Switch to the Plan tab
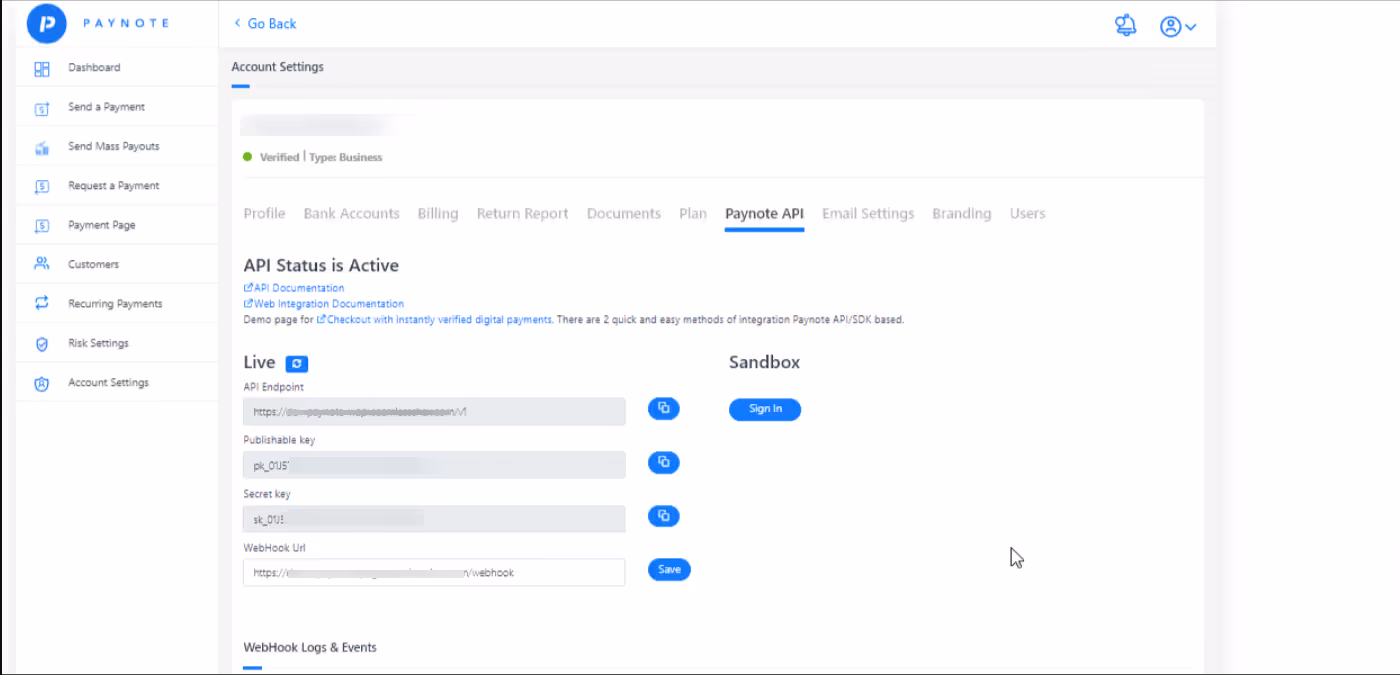 [x=693, y=214]
